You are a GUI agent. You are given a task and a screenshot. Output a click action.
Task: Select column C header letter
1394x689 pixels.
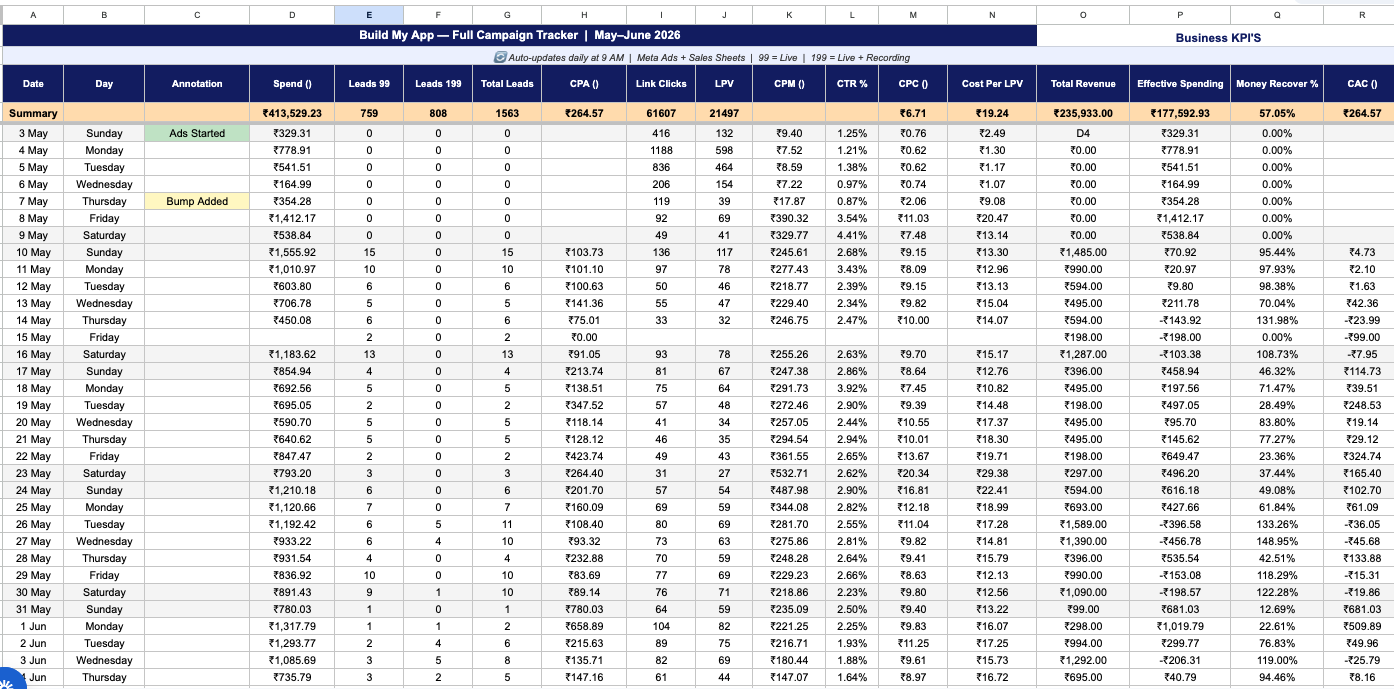197,15
